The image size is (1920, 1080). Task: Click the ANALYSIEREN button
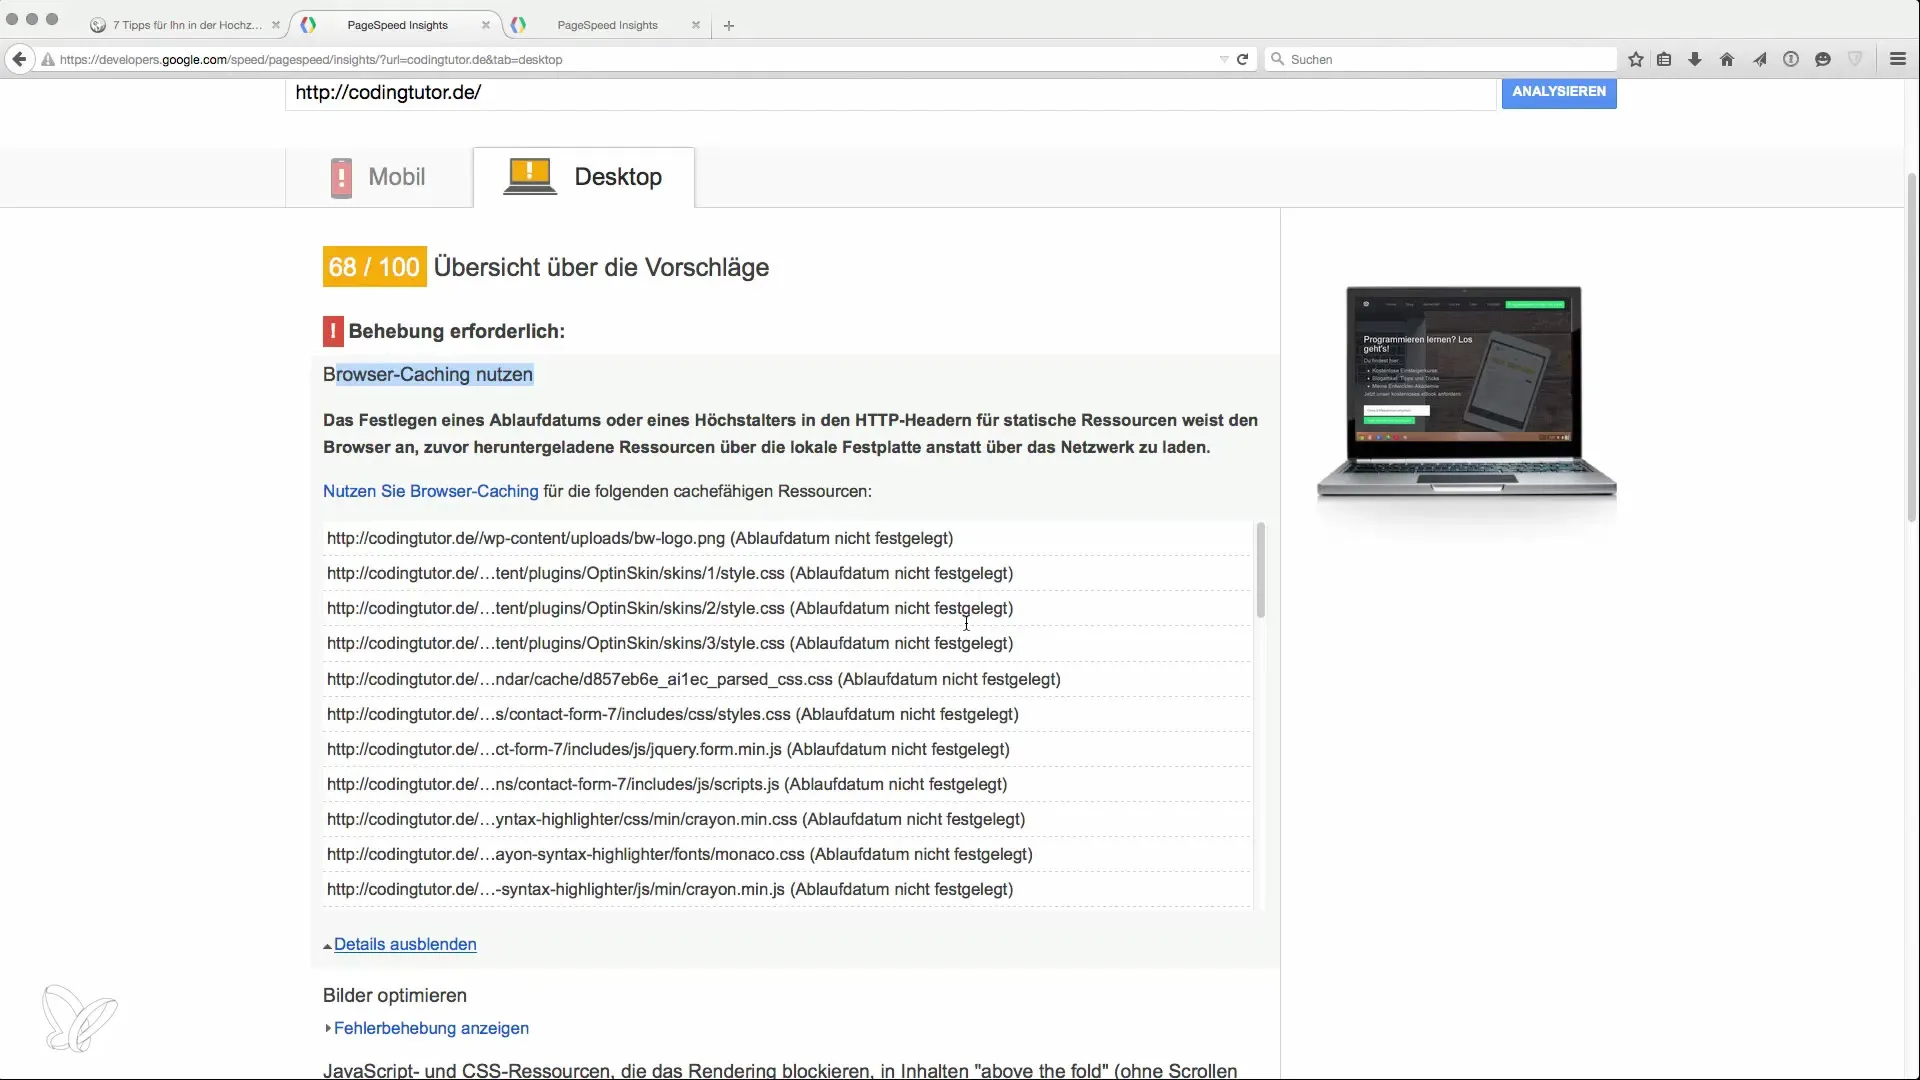tap(1559, 91)
